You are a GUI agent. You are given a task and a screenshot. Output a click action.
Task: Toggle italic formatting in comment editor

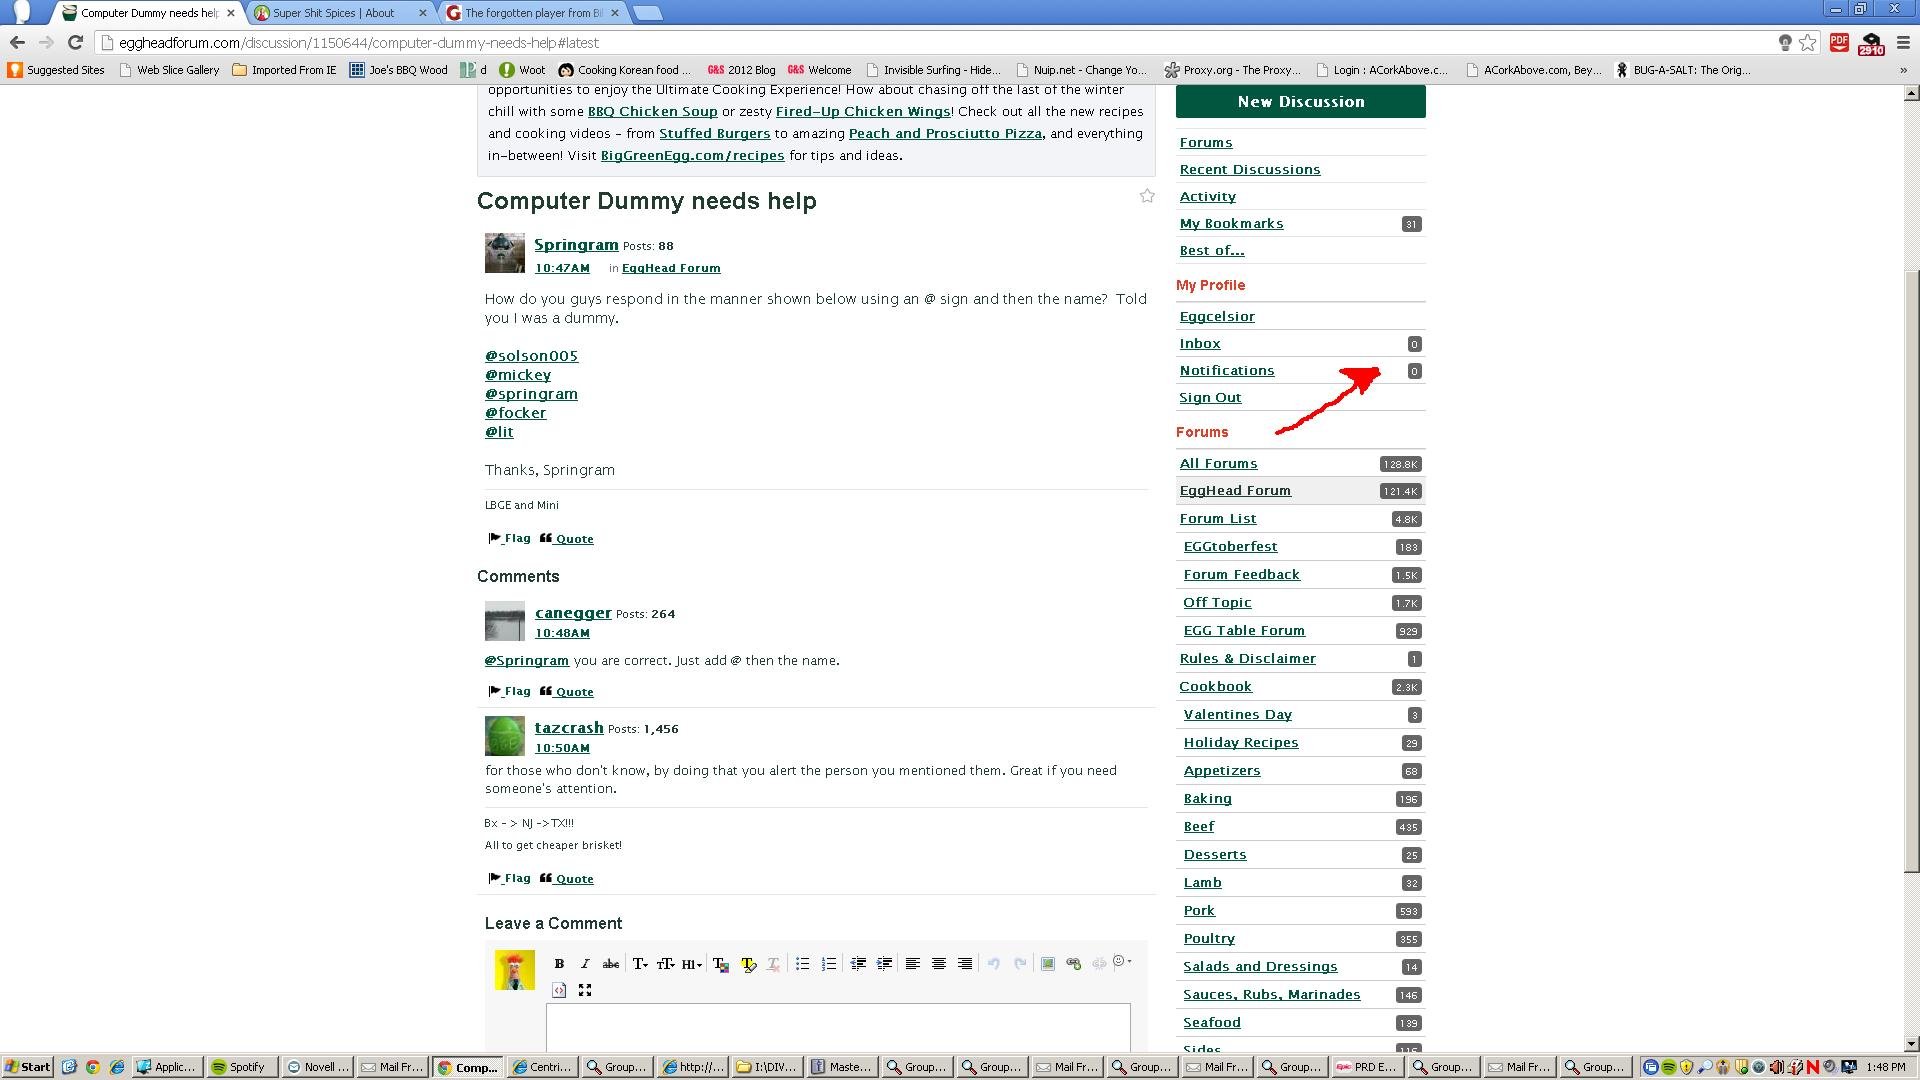[x=585, y=964]
